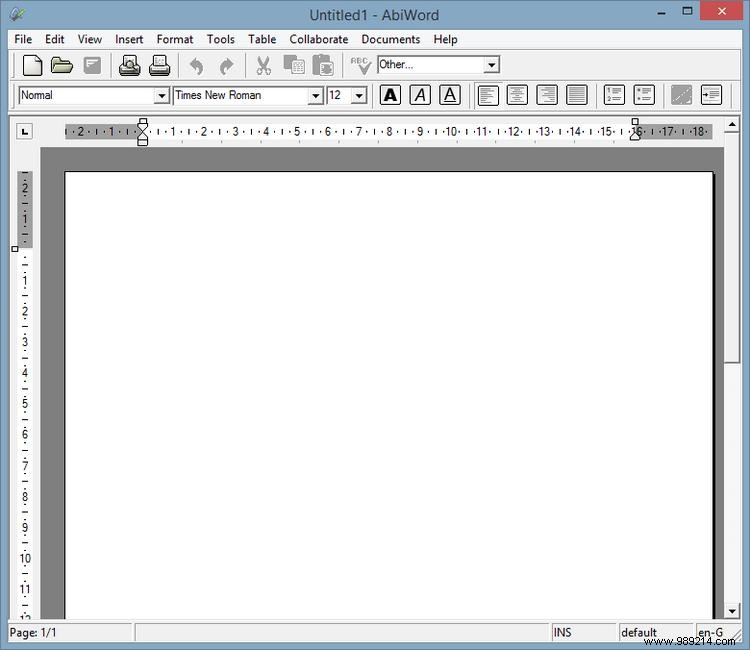Cut selection with scissors icon
This screenshot has height=650, width=750.
tap(264, 66)
